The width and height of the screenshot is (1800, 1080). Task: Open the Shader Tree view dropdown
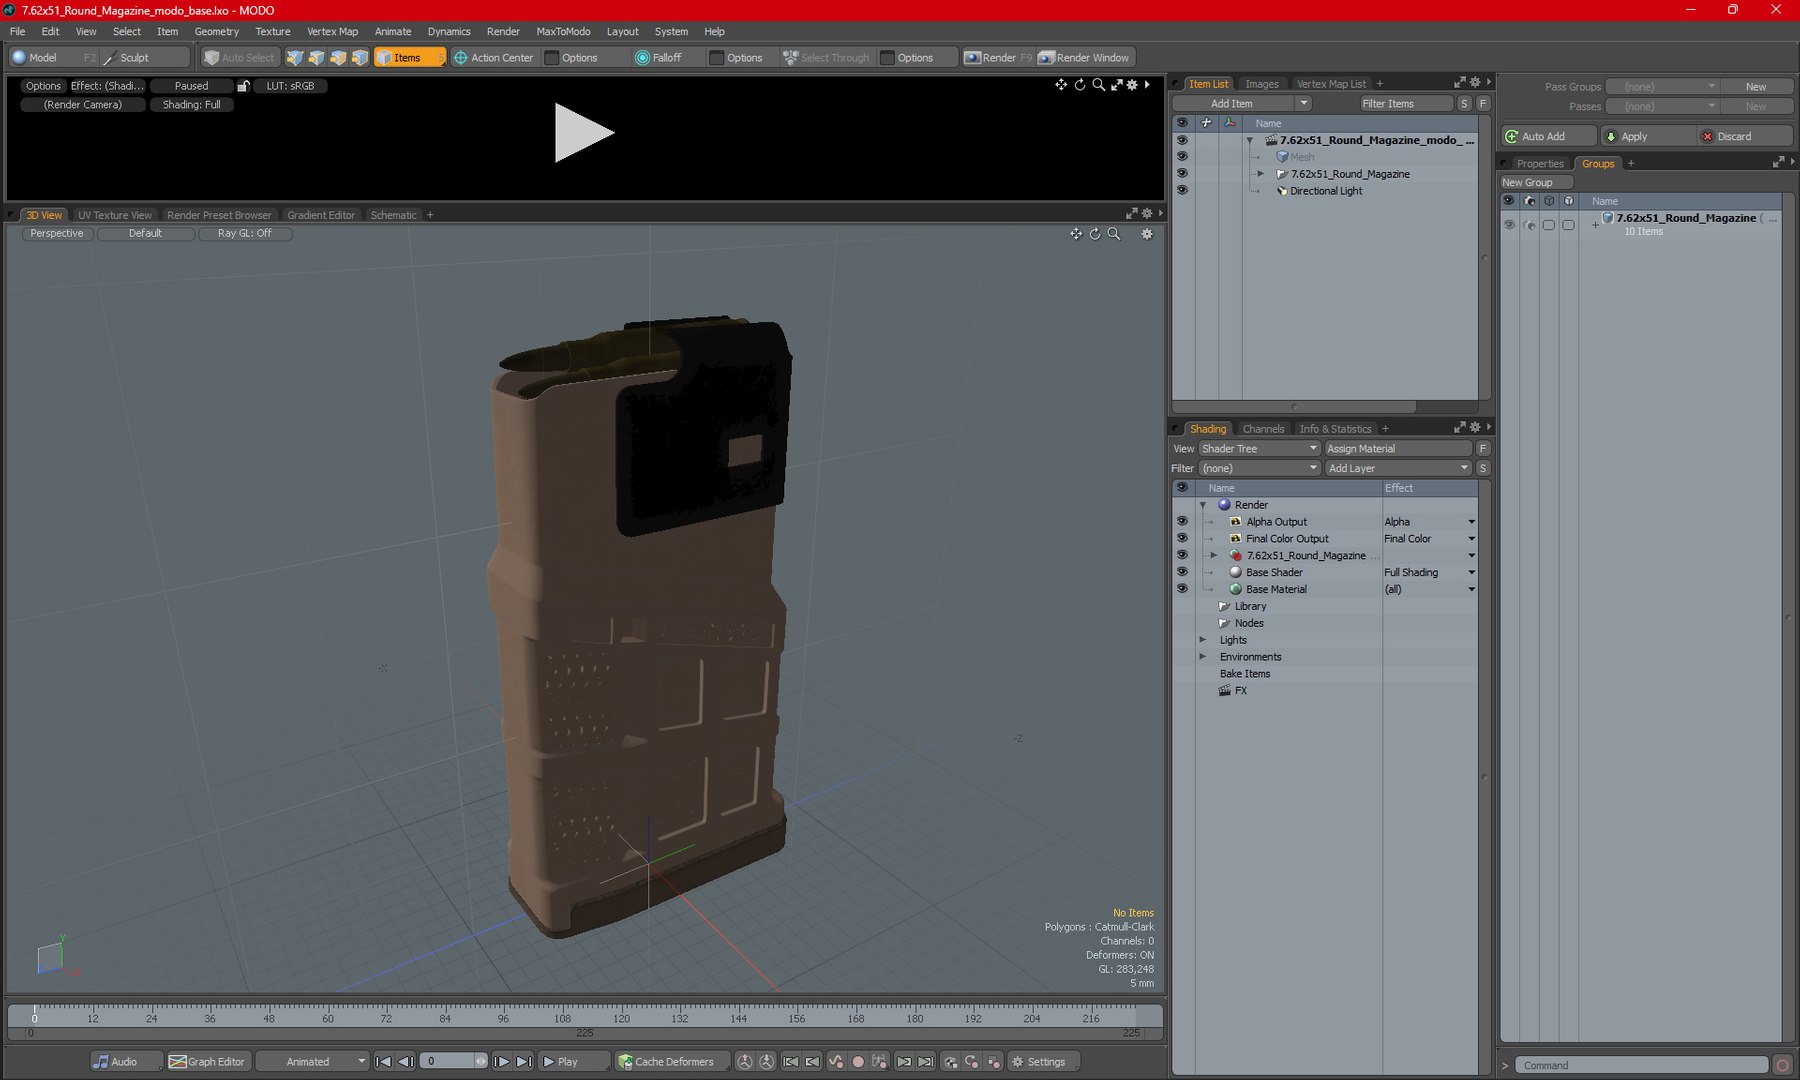(1259, 449)
